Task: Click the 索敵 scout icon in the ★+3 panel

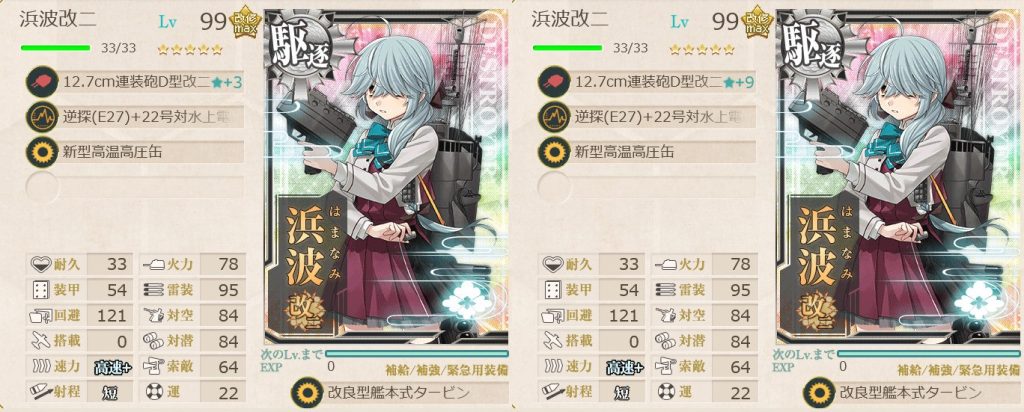Action: point(154,367)
